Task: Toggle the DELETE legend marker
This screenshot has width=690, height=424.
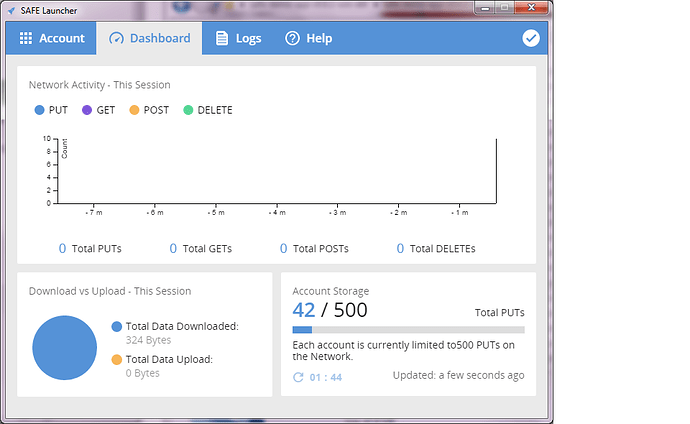Action: (188, 110)
